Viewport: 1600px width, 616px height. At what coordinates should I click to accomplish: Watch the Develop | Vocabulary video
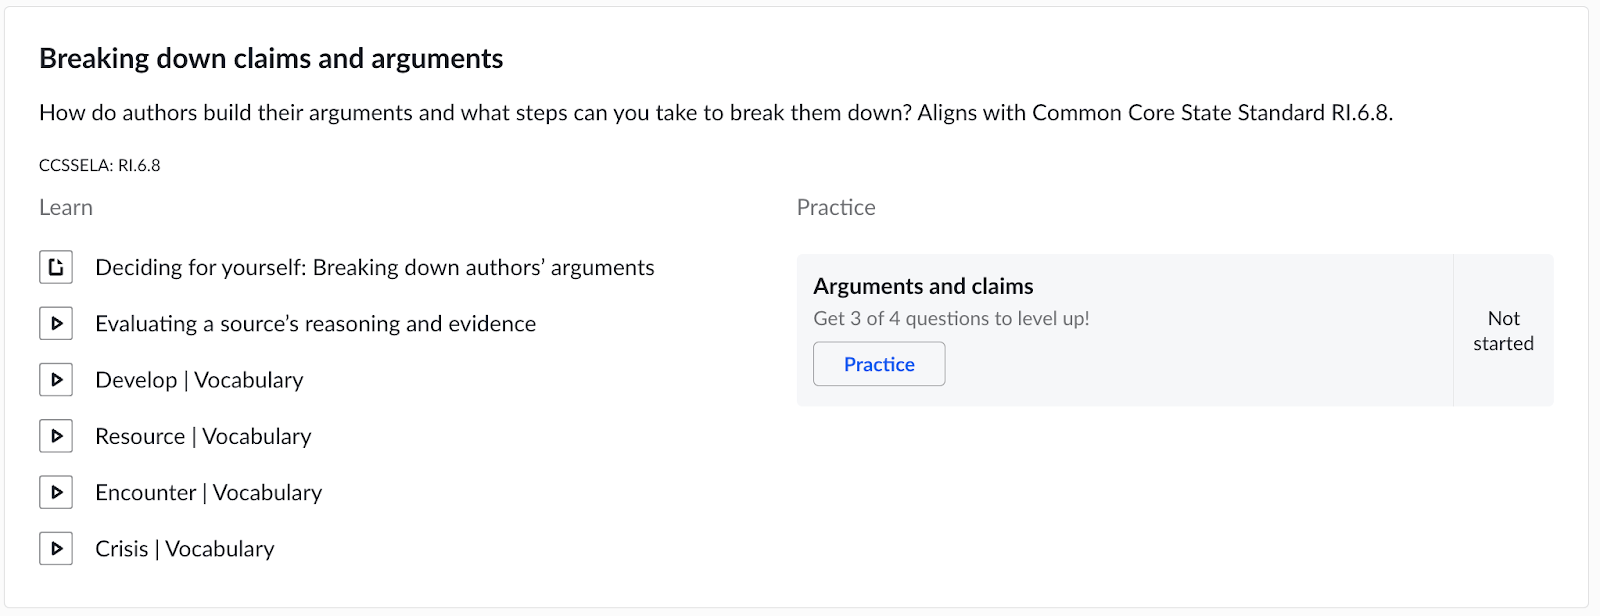tap(199, 380)
